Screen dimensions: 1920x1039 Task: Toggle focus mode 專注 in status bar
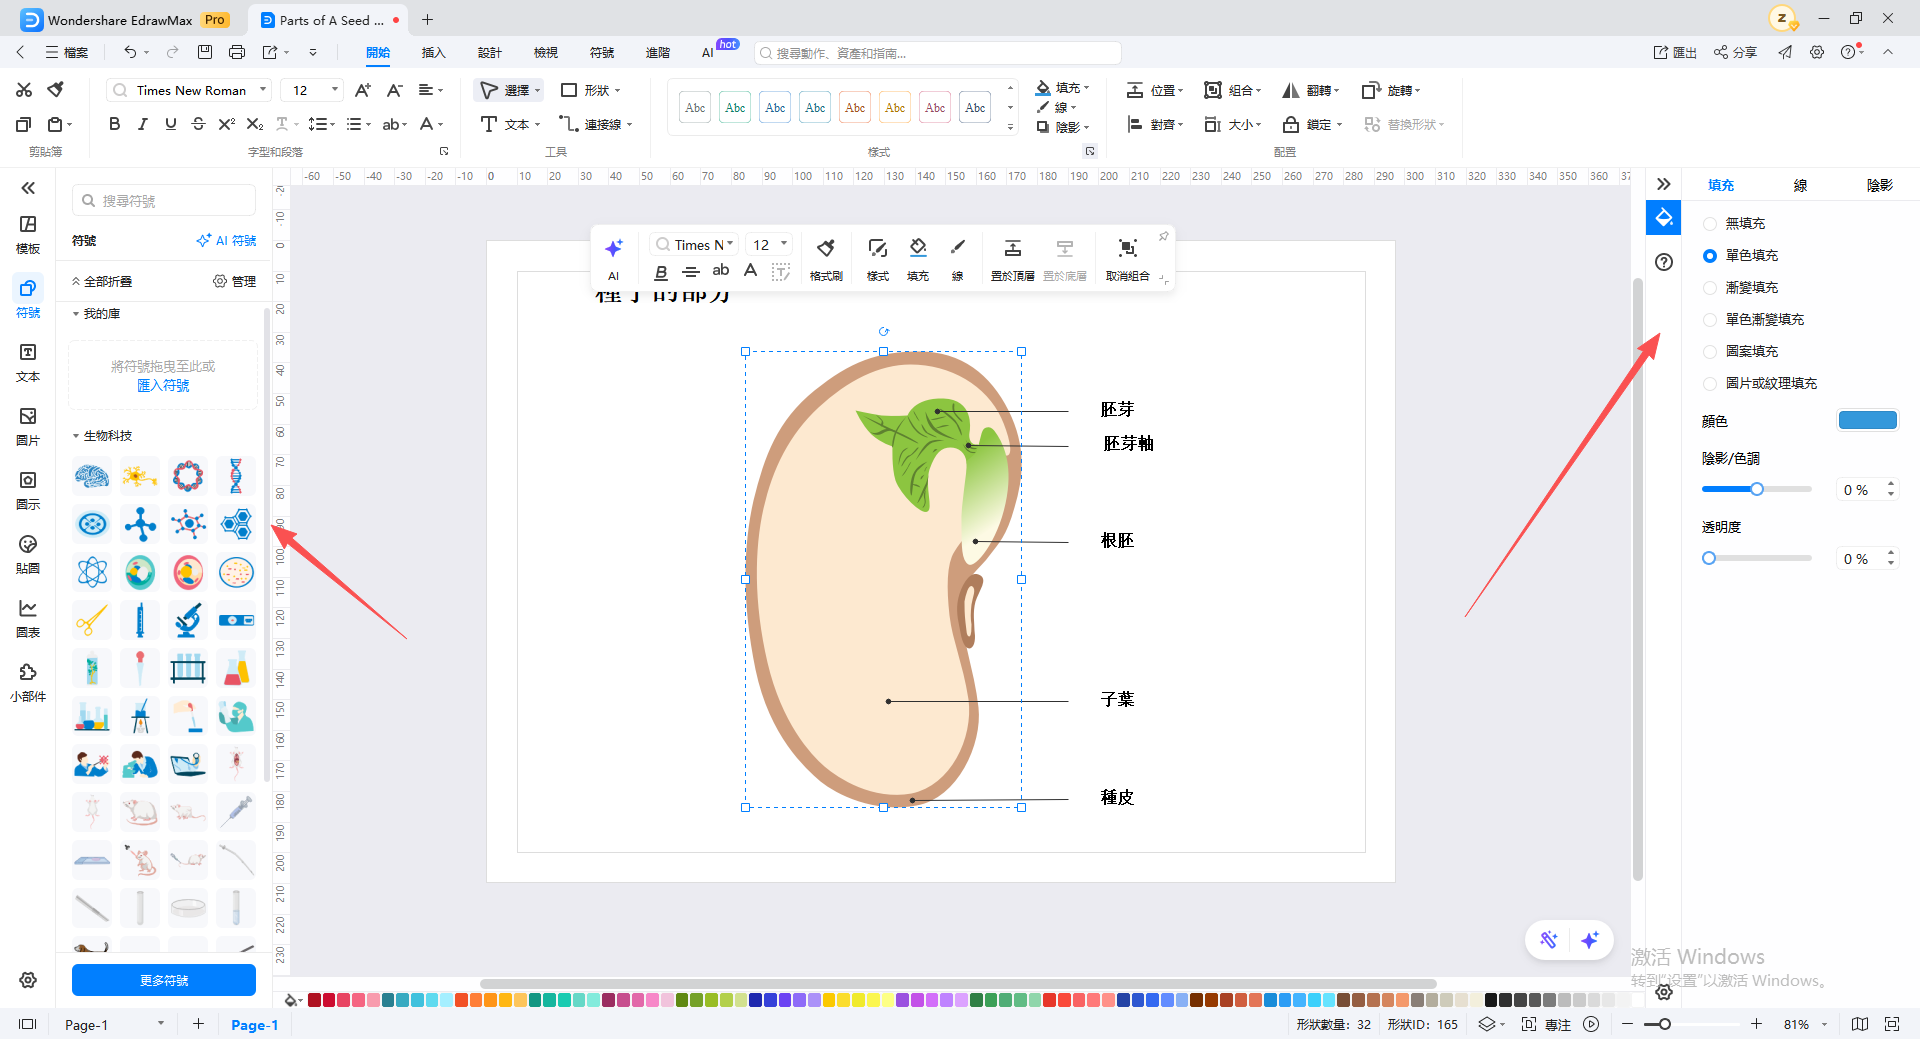1546,1024
